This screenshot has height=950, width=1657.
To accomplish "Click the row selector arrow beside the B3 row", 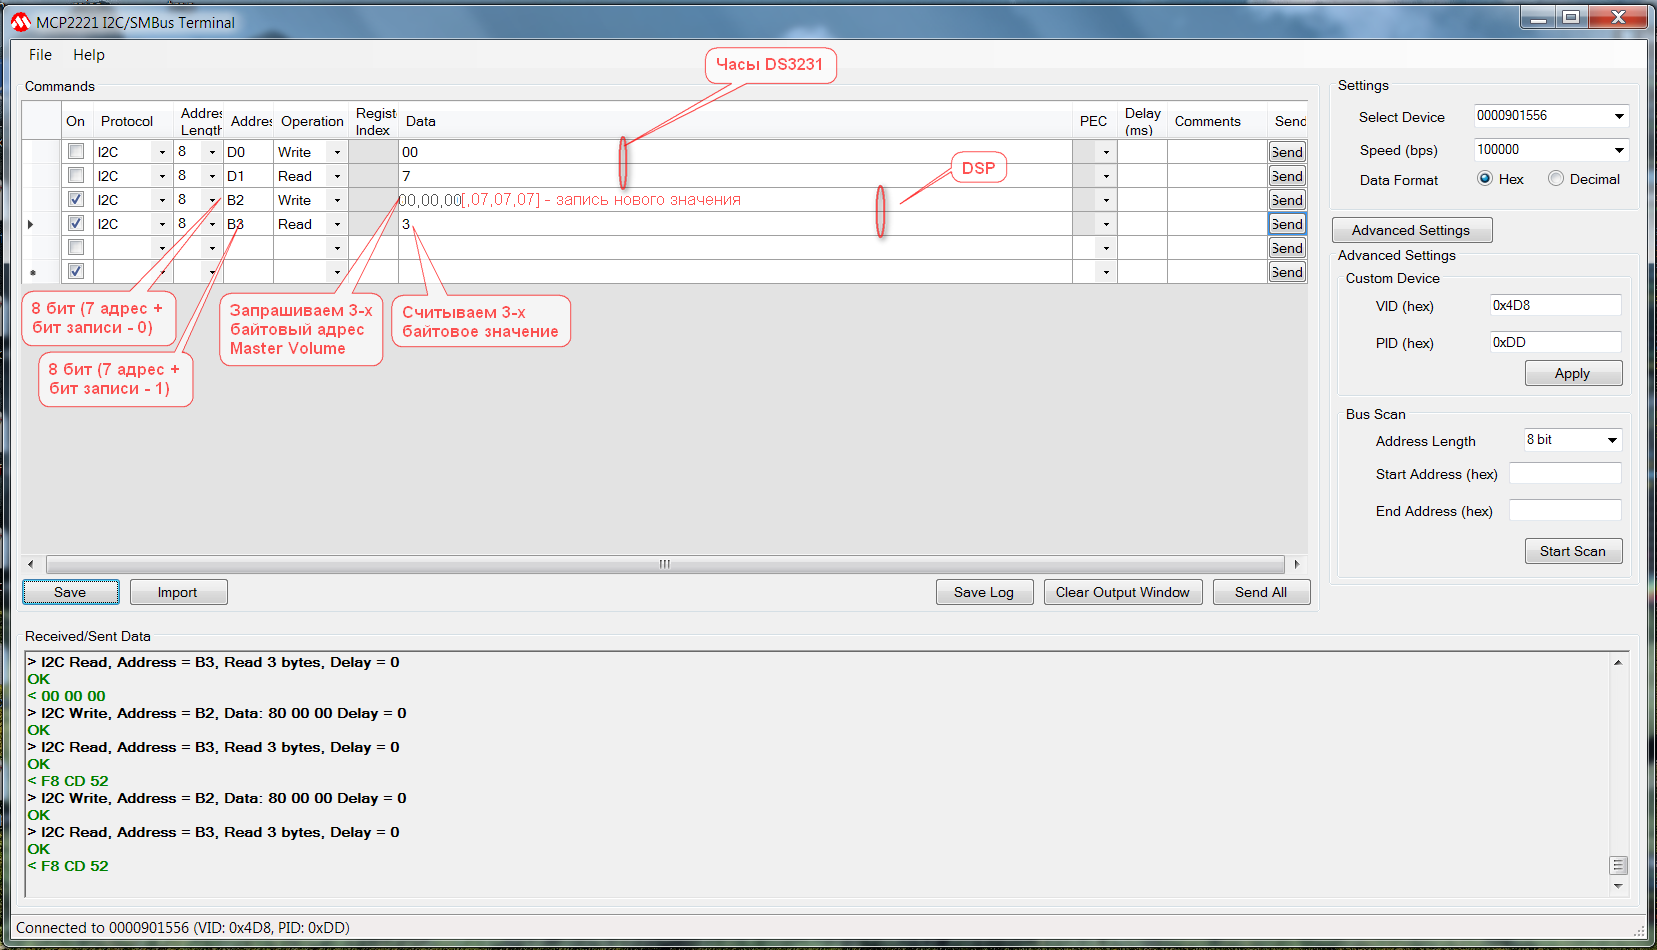I will [31, 224].
